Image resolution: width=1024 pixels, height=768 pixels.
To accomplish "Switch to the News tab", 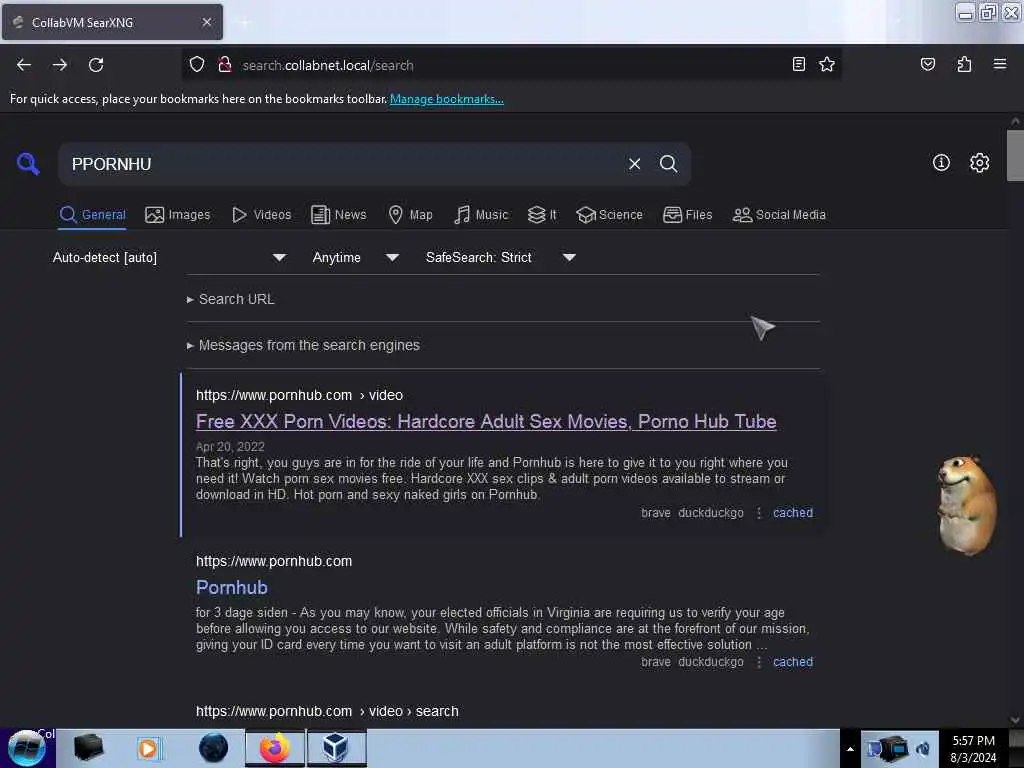I will 338,215.
